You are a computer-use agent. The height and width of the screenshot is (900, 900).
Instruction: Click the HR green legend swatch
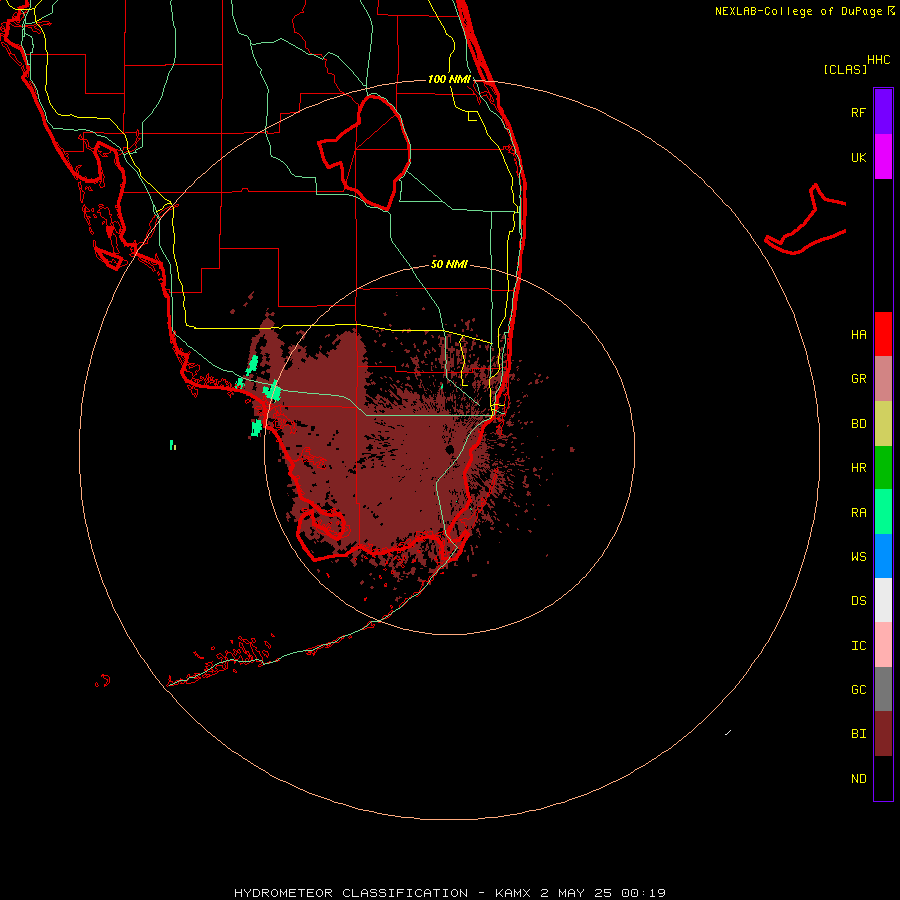(x=883, y=467)
